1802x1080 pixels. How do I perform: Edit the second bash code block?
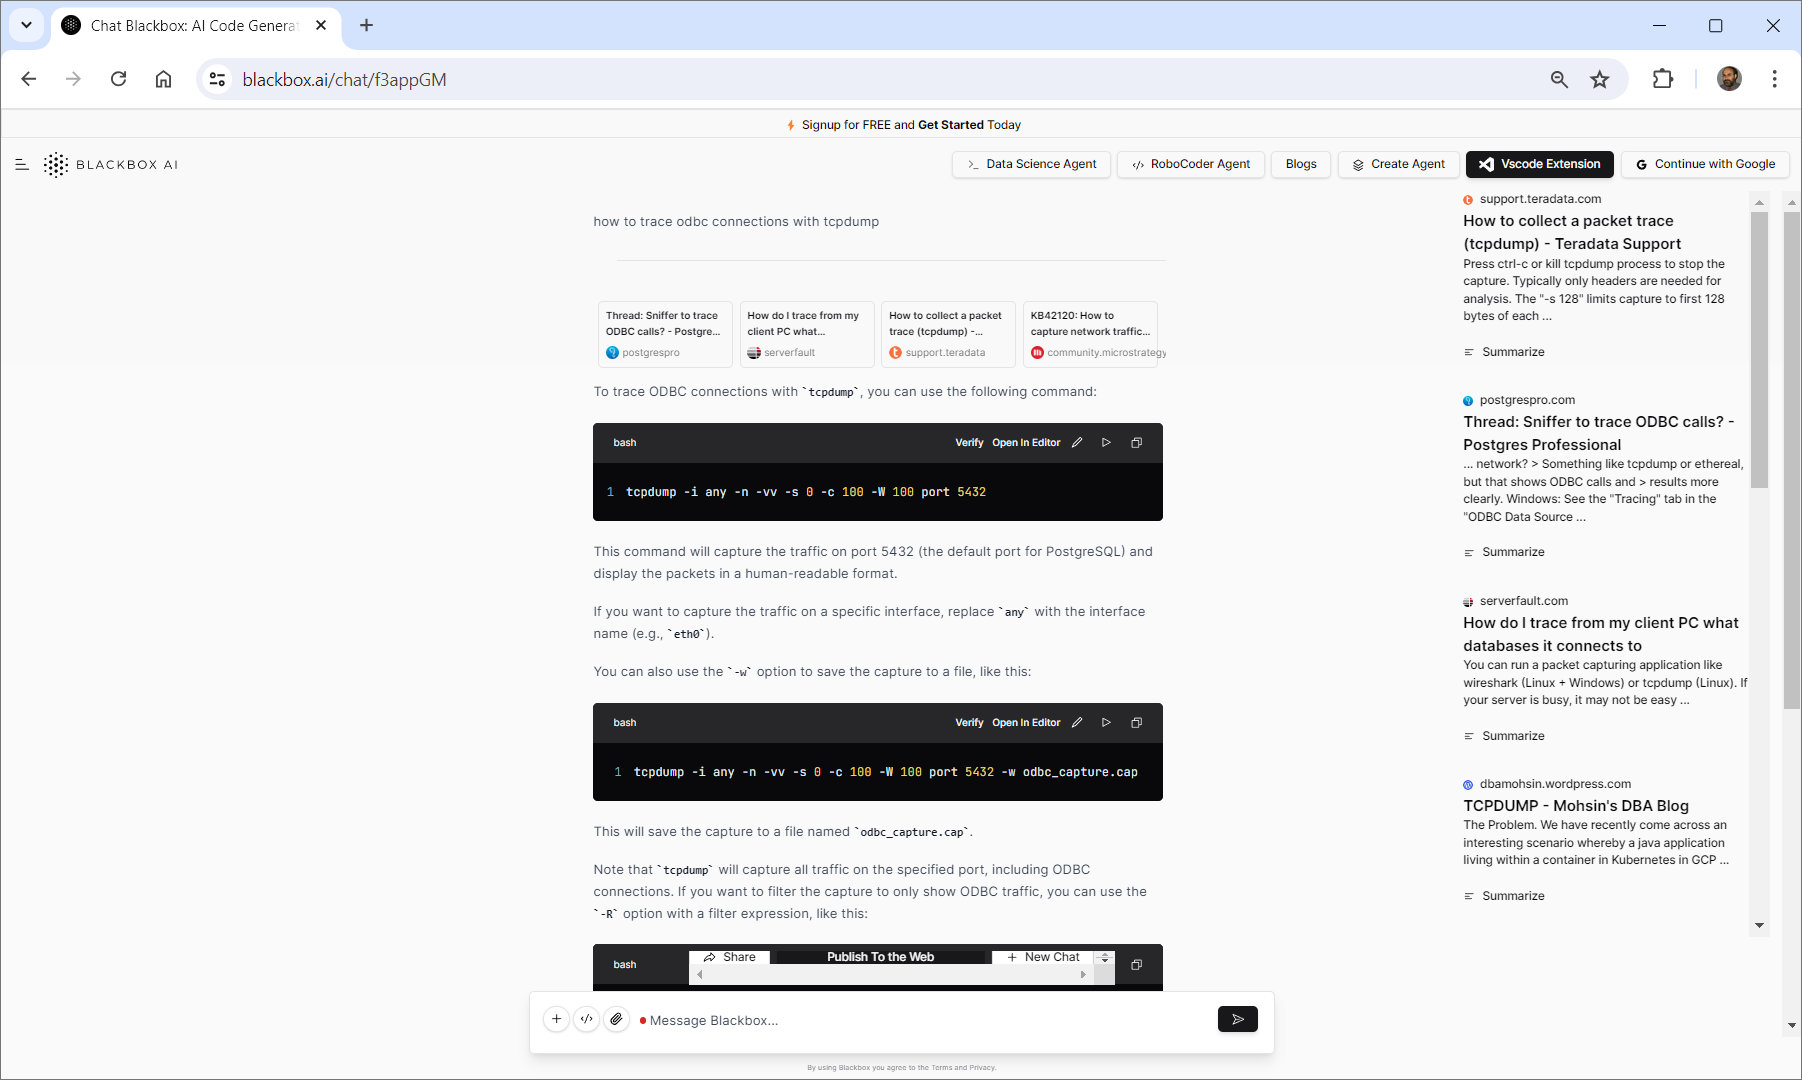[x=1077, y=723]
